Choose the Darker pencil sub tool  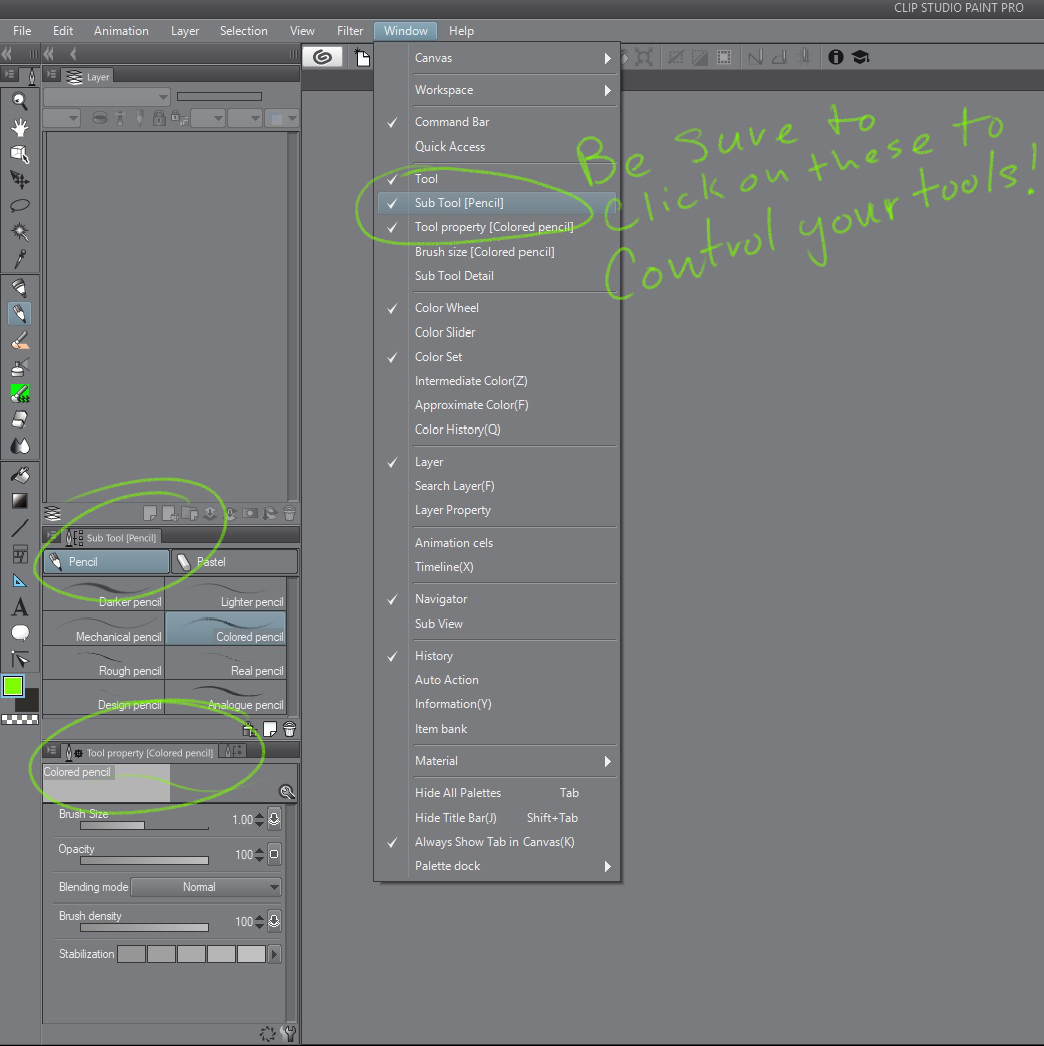[x=103, y=594]
